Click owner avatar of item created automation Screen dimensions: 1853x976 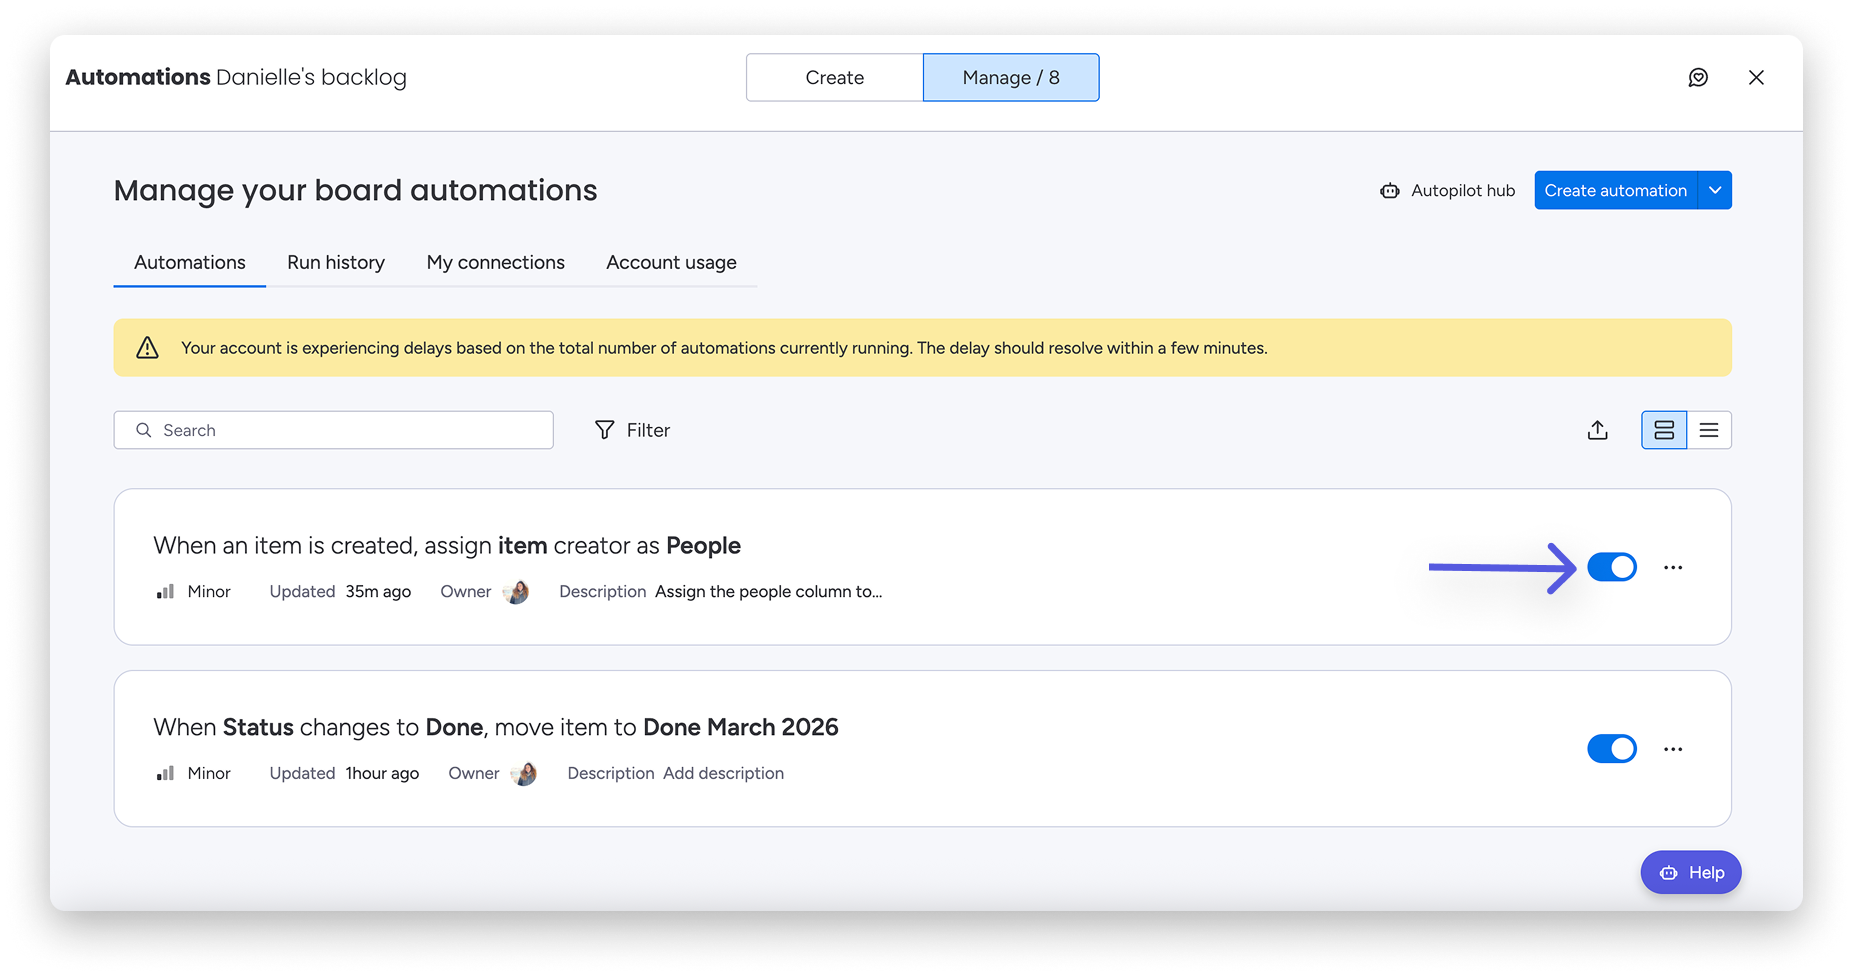point(516,592)
